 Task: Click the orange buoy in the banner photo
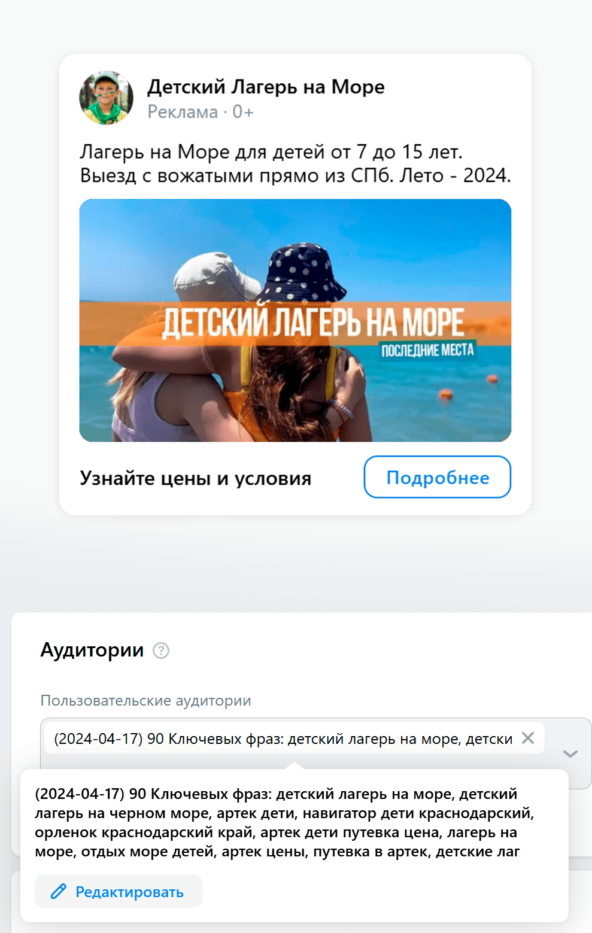coord(446,393)
